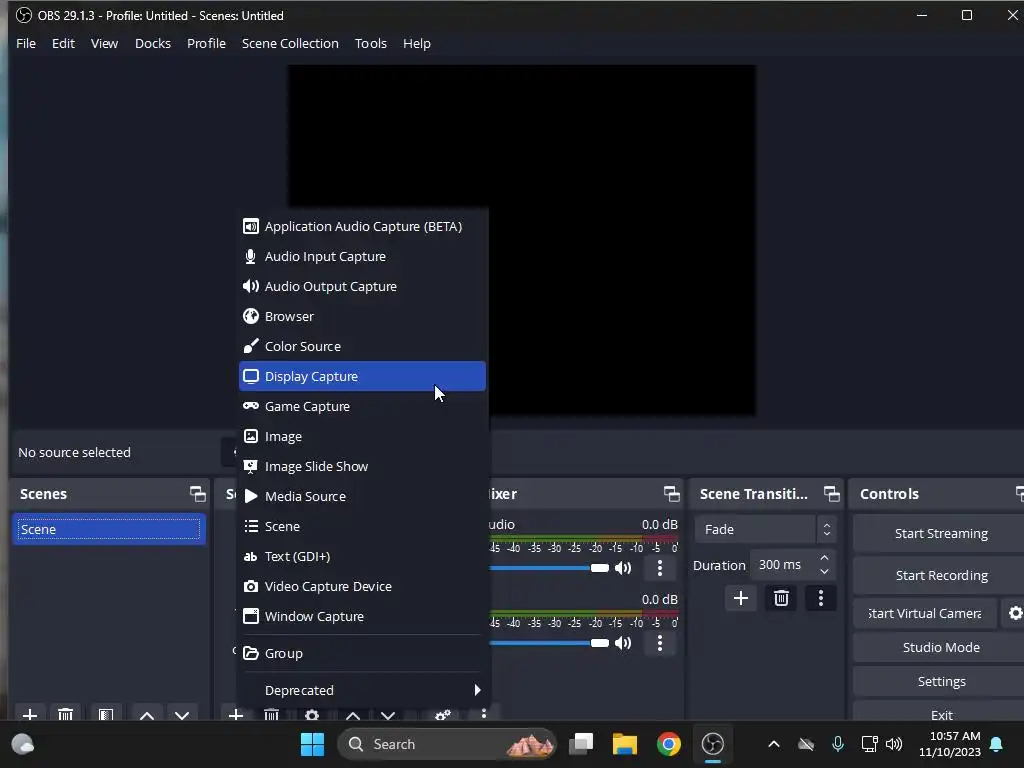Start the Virtual Camera
The image size is (1024, 768).
pyautogui.click(x=925, y=614)
